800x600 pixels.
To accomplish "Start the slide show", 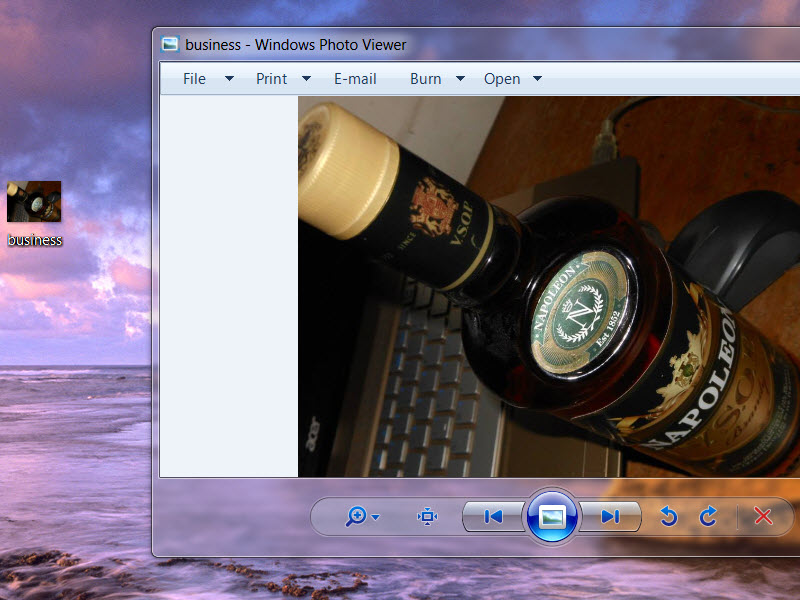I will [552, 517].
